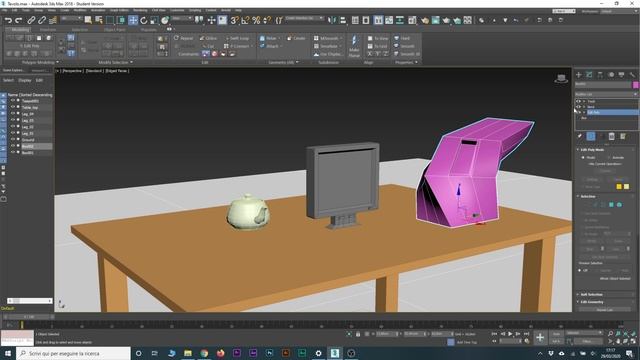The image size is (640, 360).
Task: Click the Pin Stack icon
Action: [580, 136]
